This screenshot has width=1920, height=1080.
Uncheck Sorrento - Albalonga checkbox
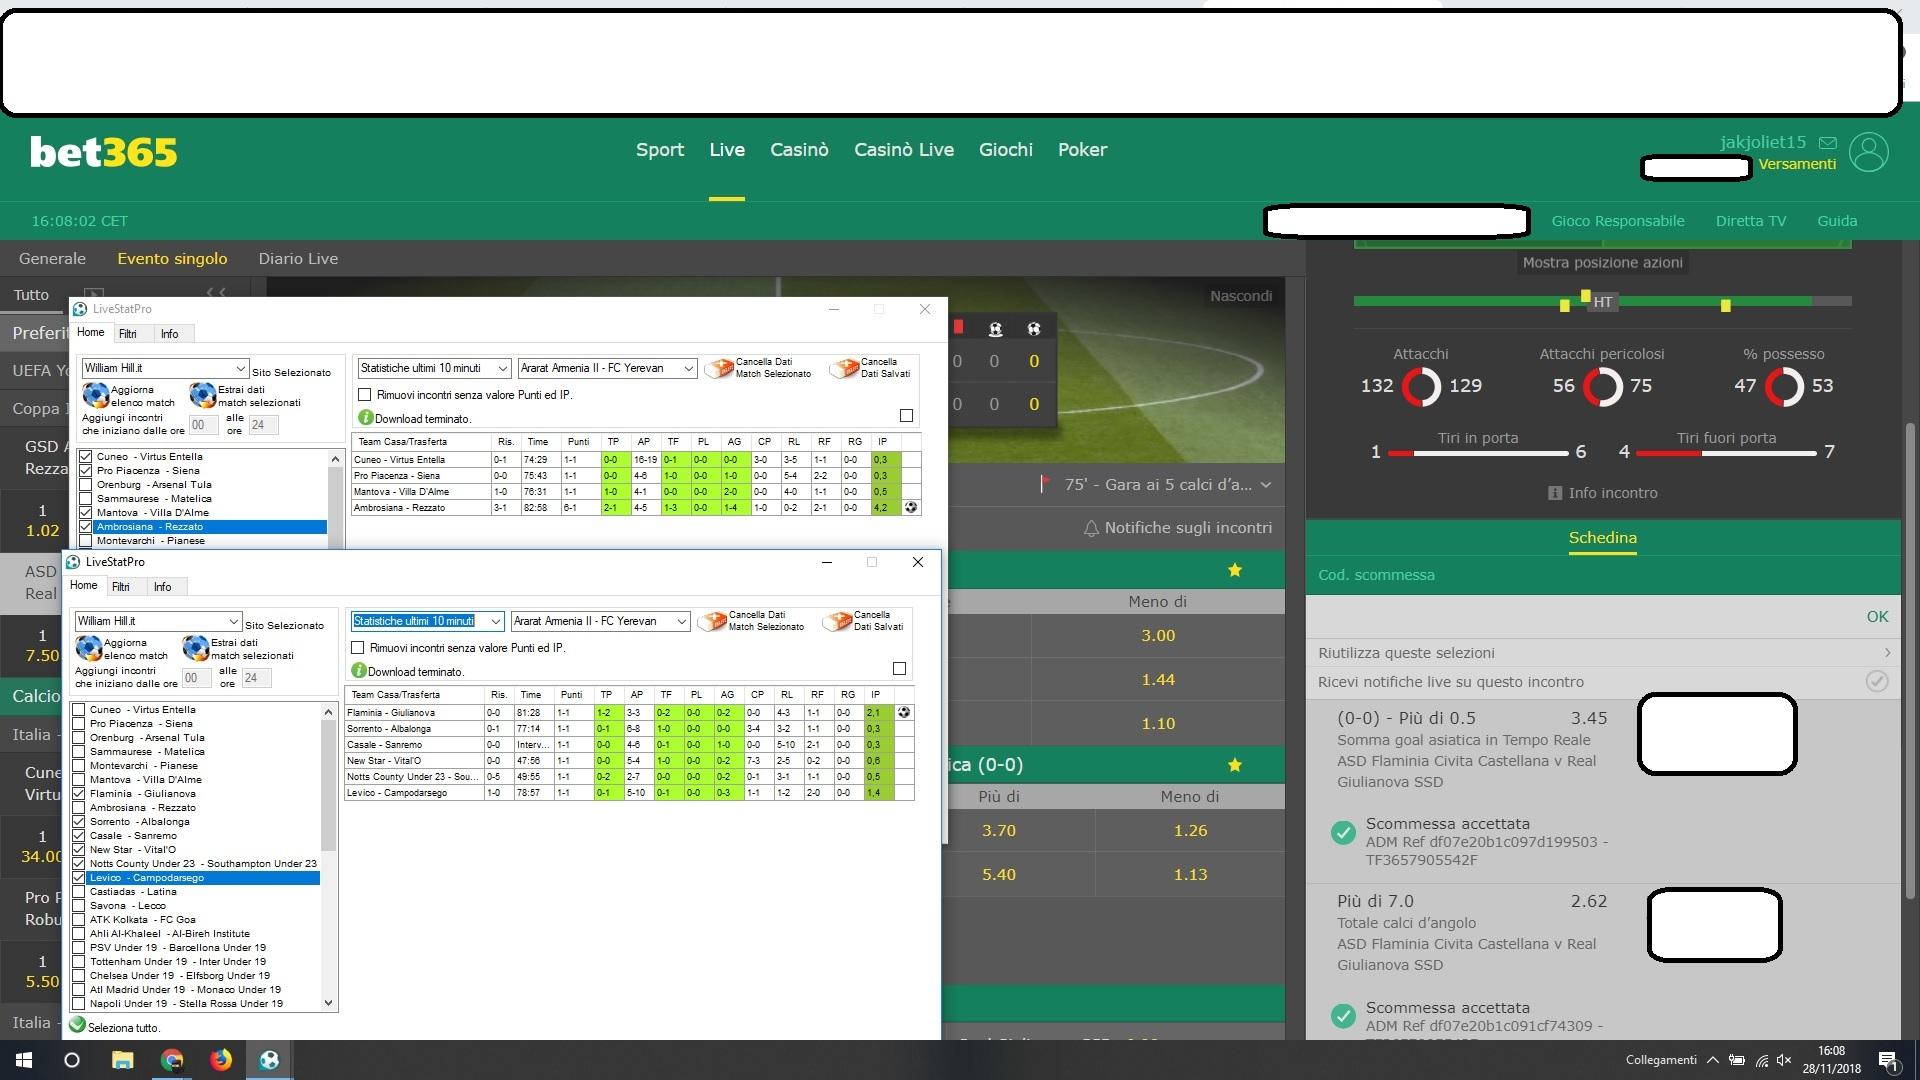78,822
